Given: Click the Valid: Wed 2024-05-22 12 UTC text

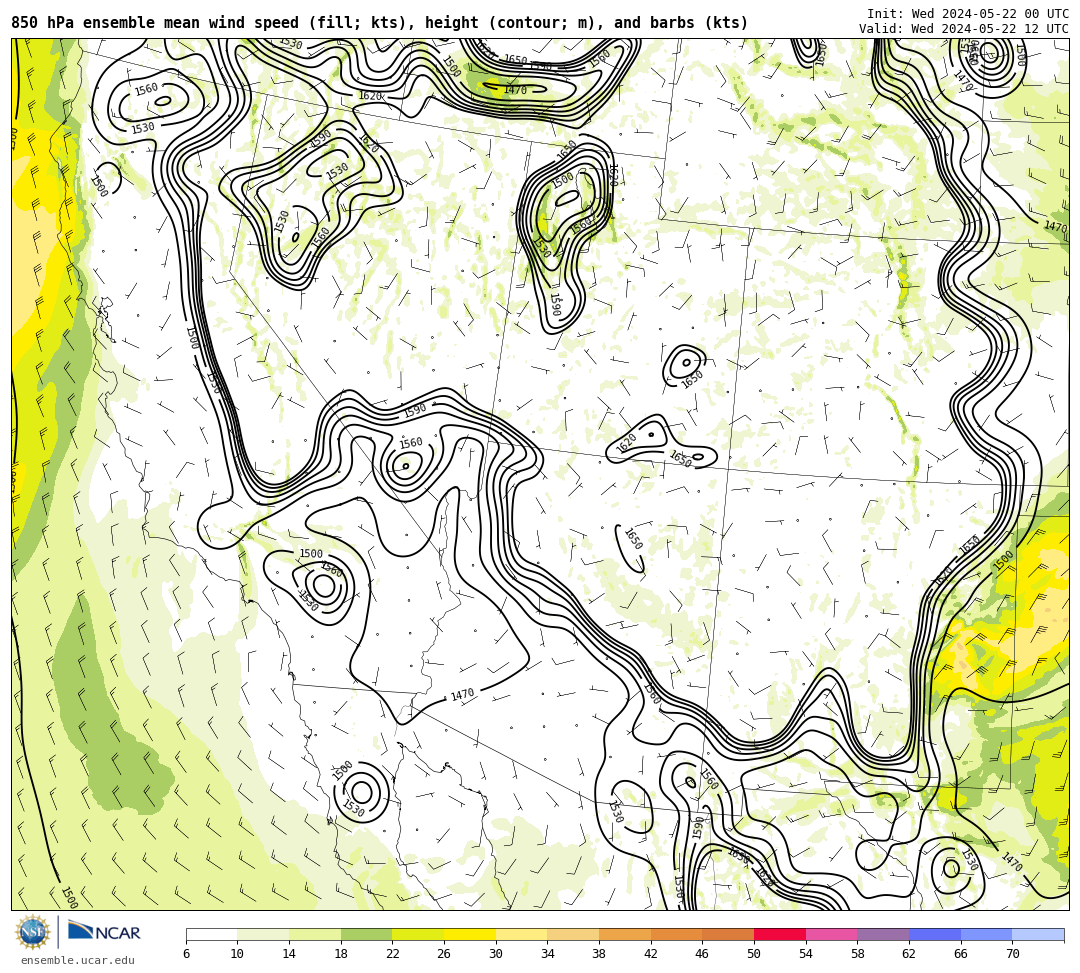Looking at the screenshot, I should click(964, 29).
